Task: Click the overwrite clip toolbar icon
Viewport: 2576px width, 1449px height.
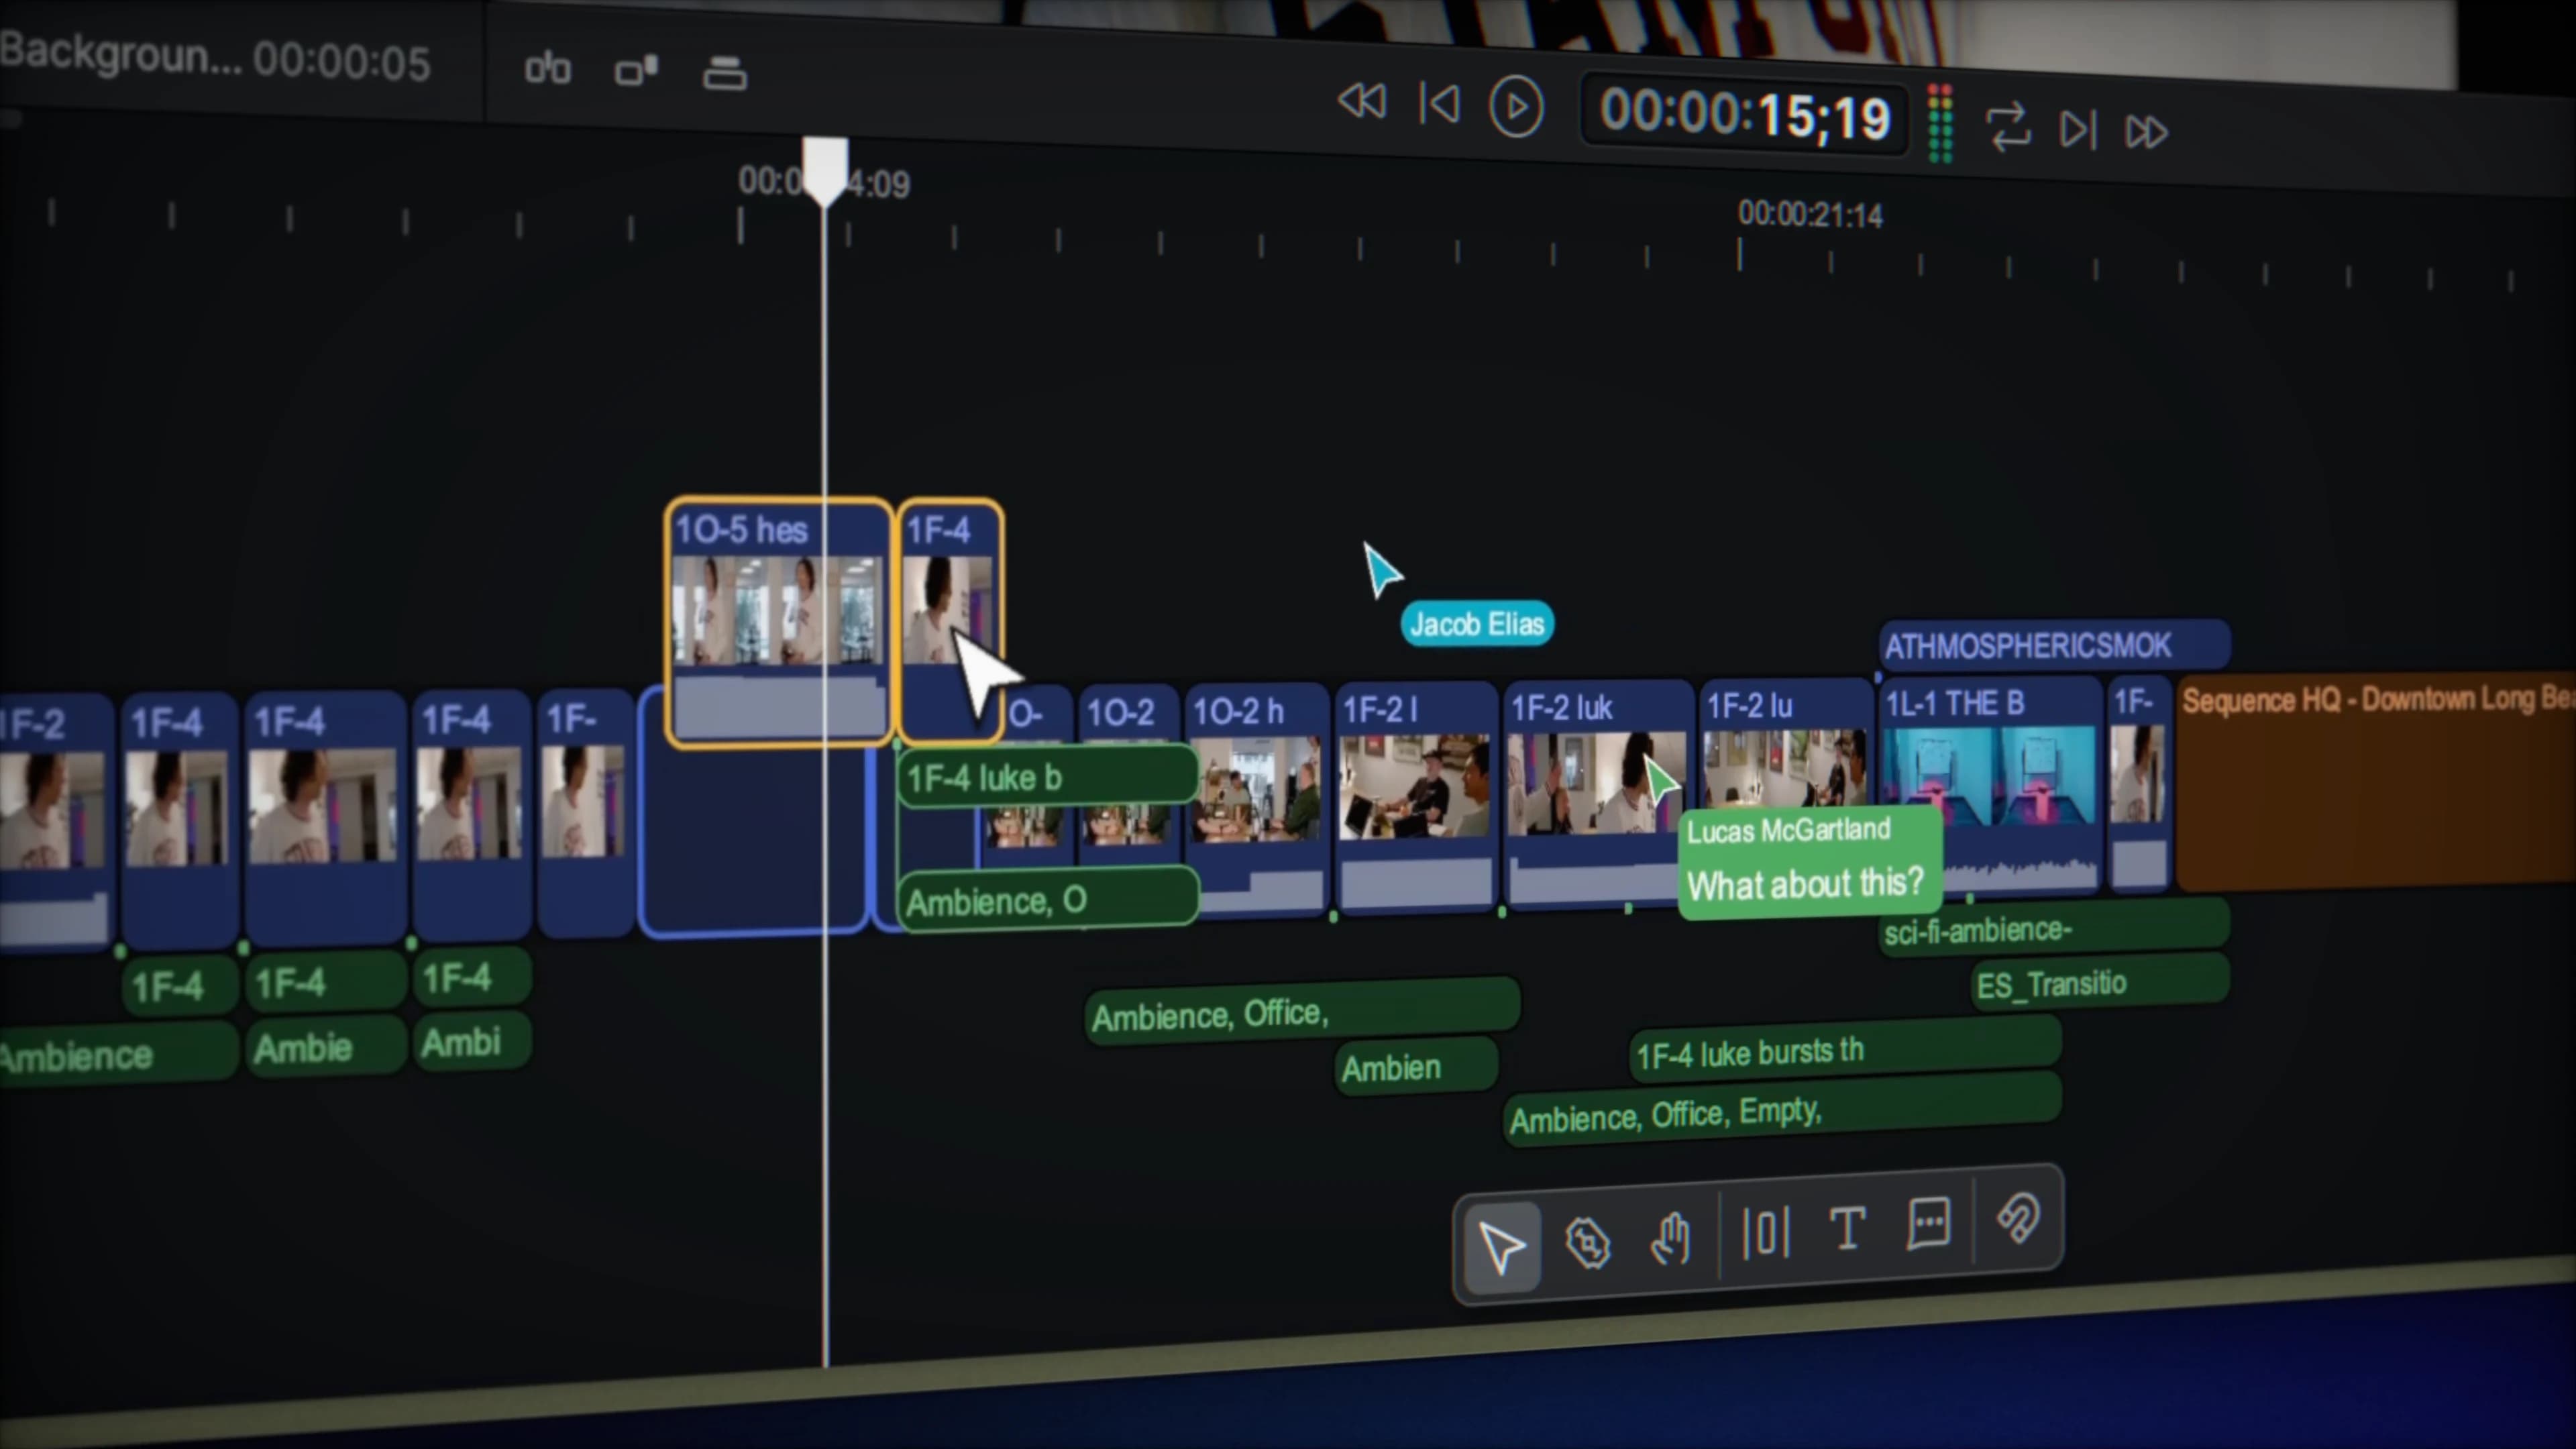Action: tap(636, 71)
